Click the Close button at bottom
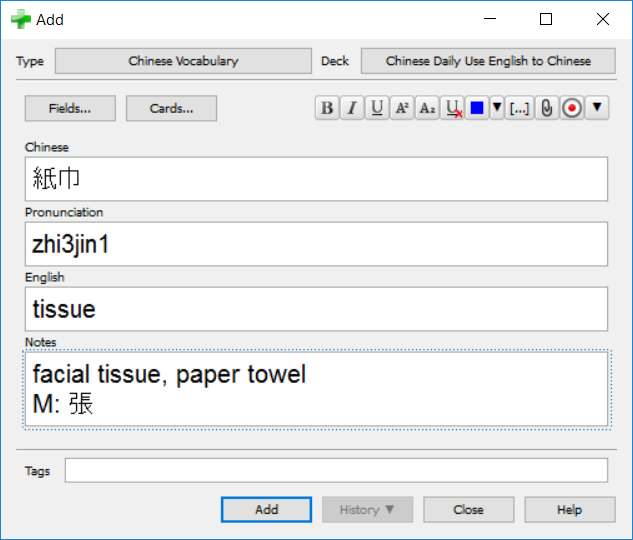The image size is (633, 540). pyautogui.click(x=469, y=509)
